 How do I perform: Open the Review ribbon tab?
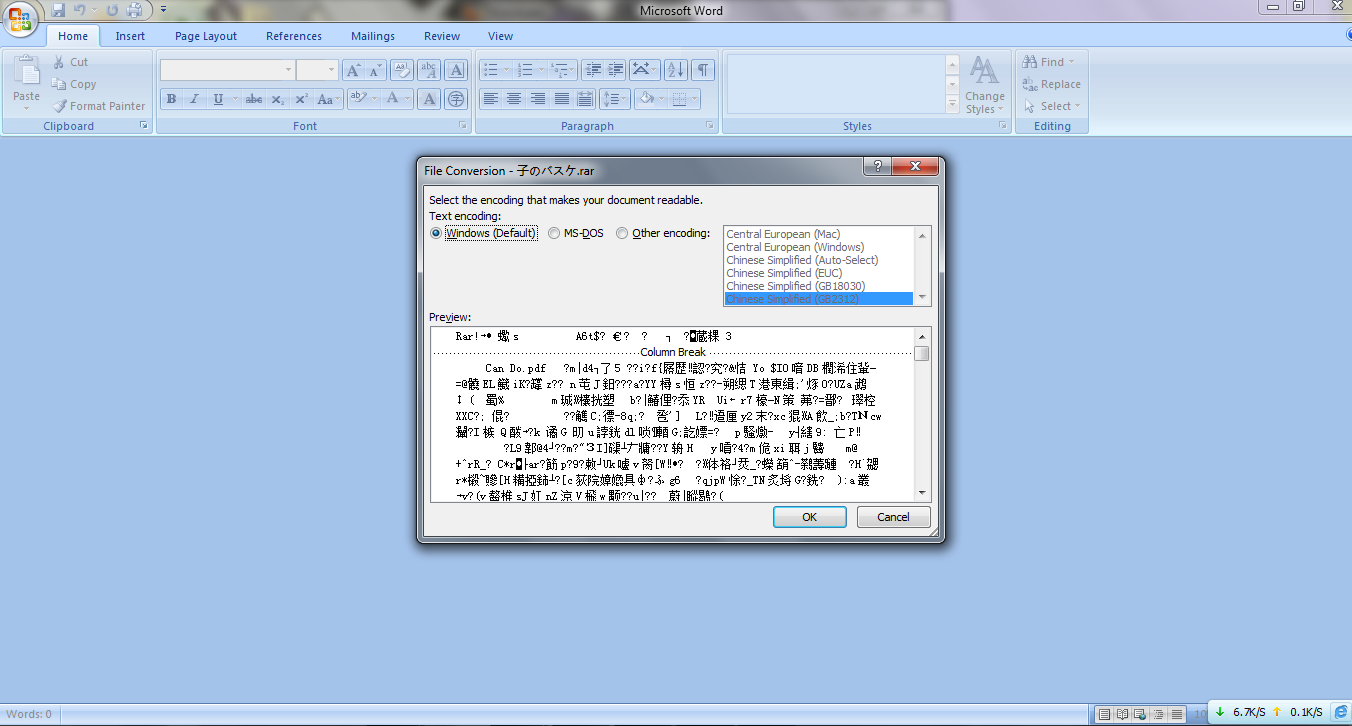[x=442, y=36]
